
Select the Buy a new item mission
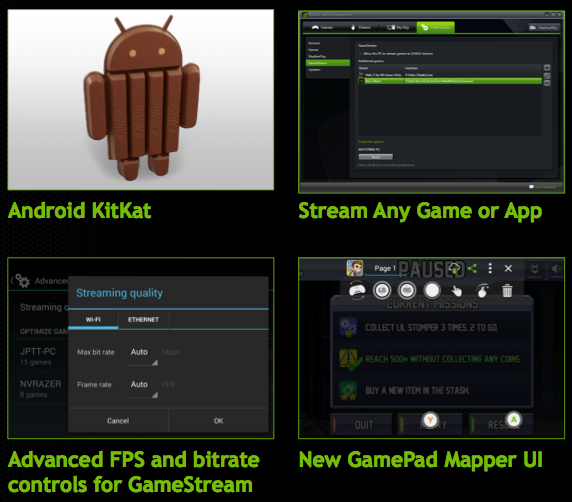pos(432,390)
